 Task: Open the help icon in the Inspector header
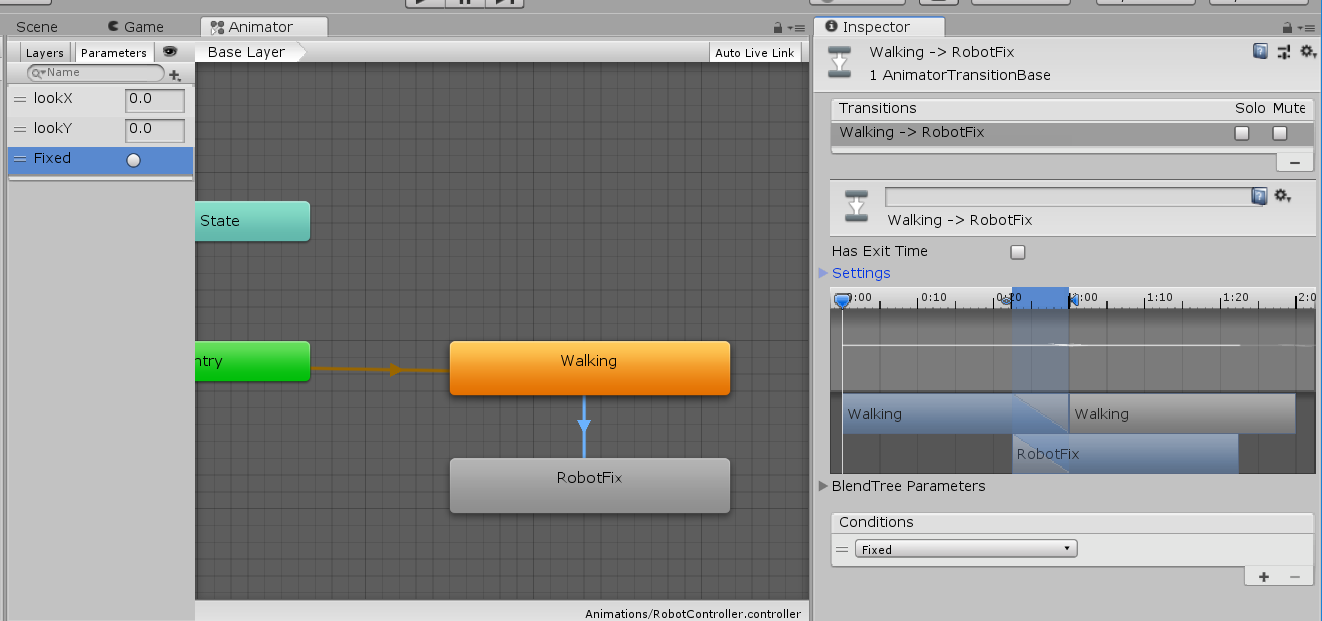[1260, 51]
